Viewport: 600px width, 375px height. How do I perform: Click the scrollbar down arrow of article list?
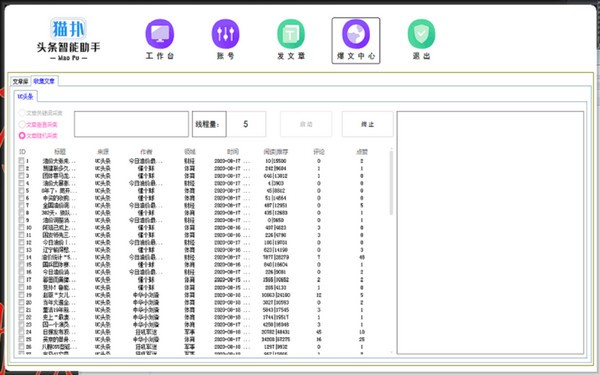[x=391, y=352]
